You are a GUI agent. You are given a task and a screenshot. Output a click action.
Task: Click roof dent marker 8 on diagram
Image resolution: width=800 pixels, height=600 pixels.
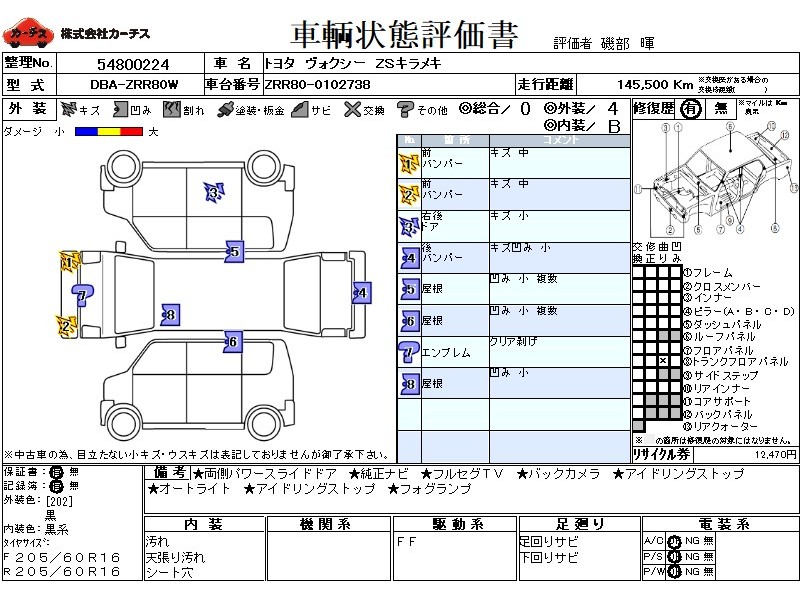170,315
